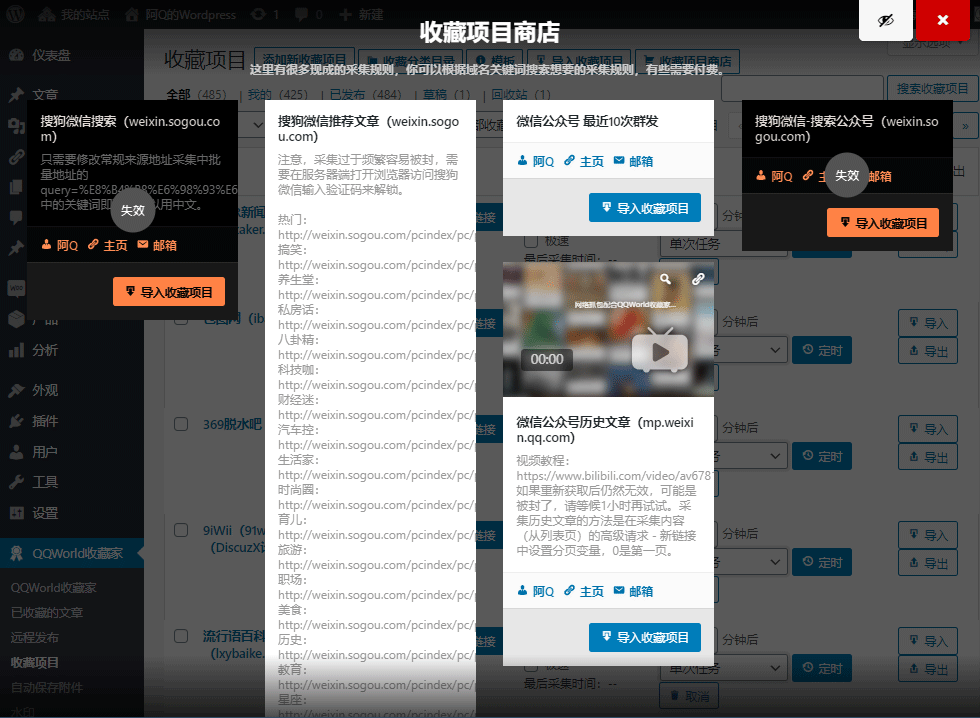Filter list by 全部 (485) tab
The width and height of the screenshot is (980, 718).
pos(196,94)
